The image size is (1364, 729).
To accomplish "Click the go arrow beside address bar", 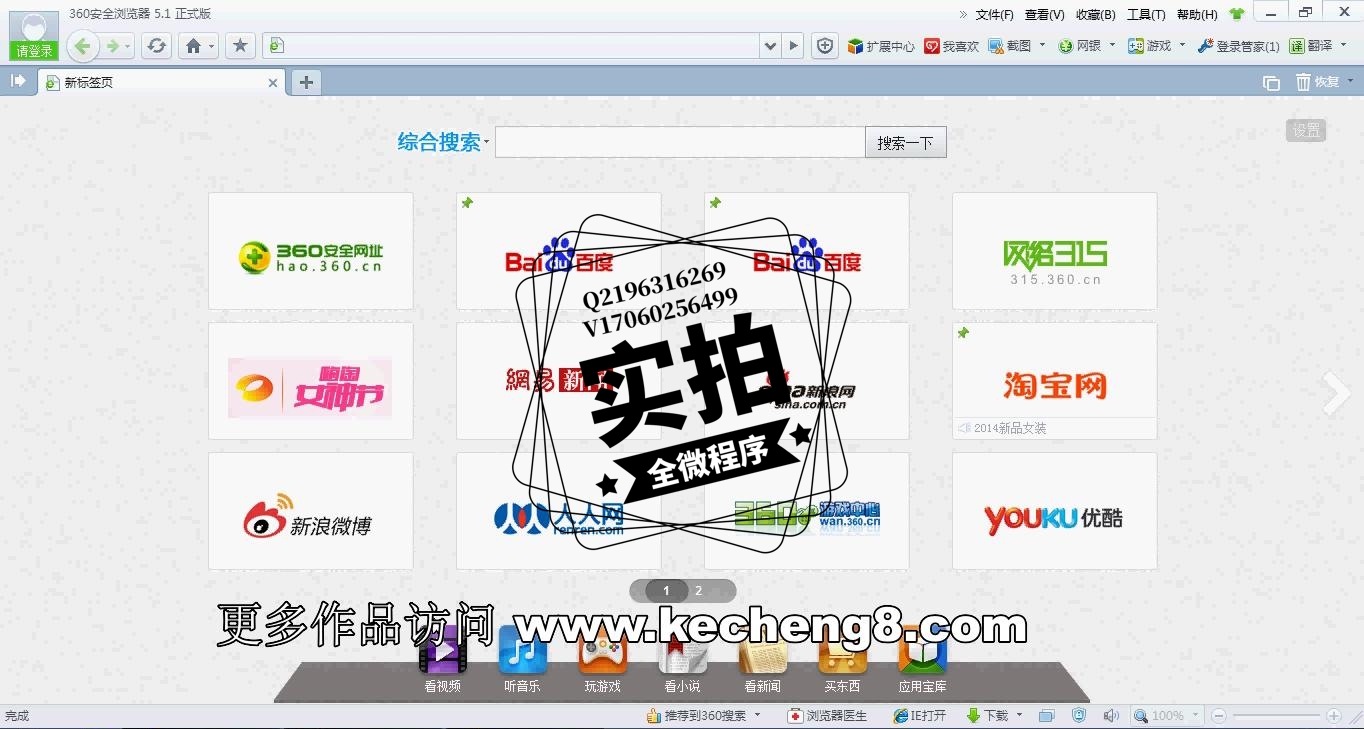I will 794,46.
